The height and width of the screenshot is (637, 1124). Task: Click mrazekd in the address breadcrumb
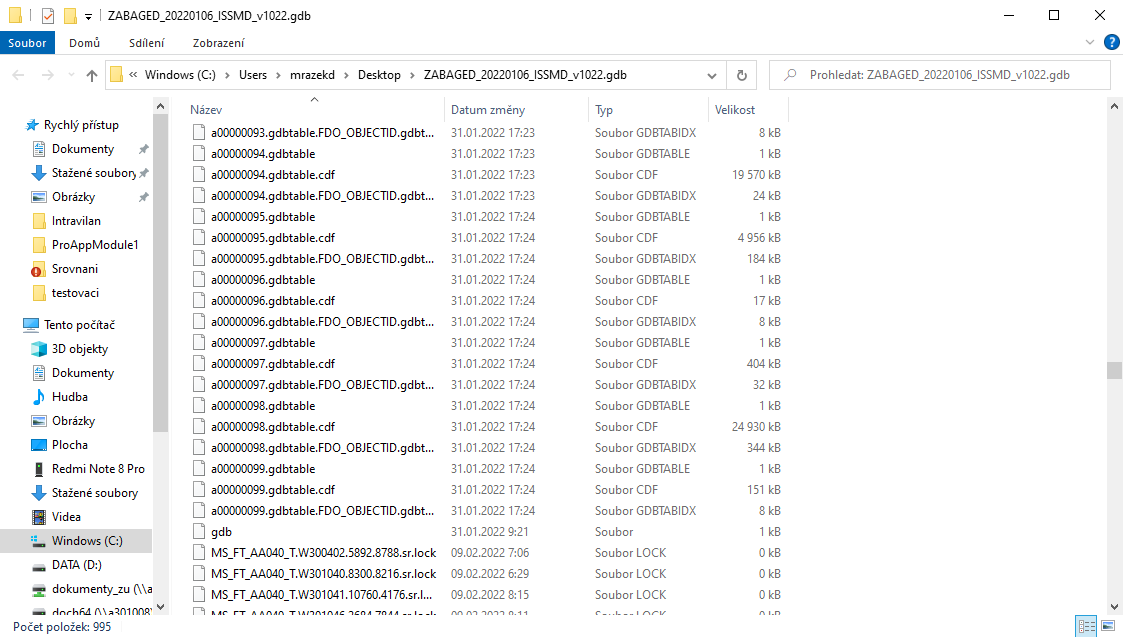(312, 75)
